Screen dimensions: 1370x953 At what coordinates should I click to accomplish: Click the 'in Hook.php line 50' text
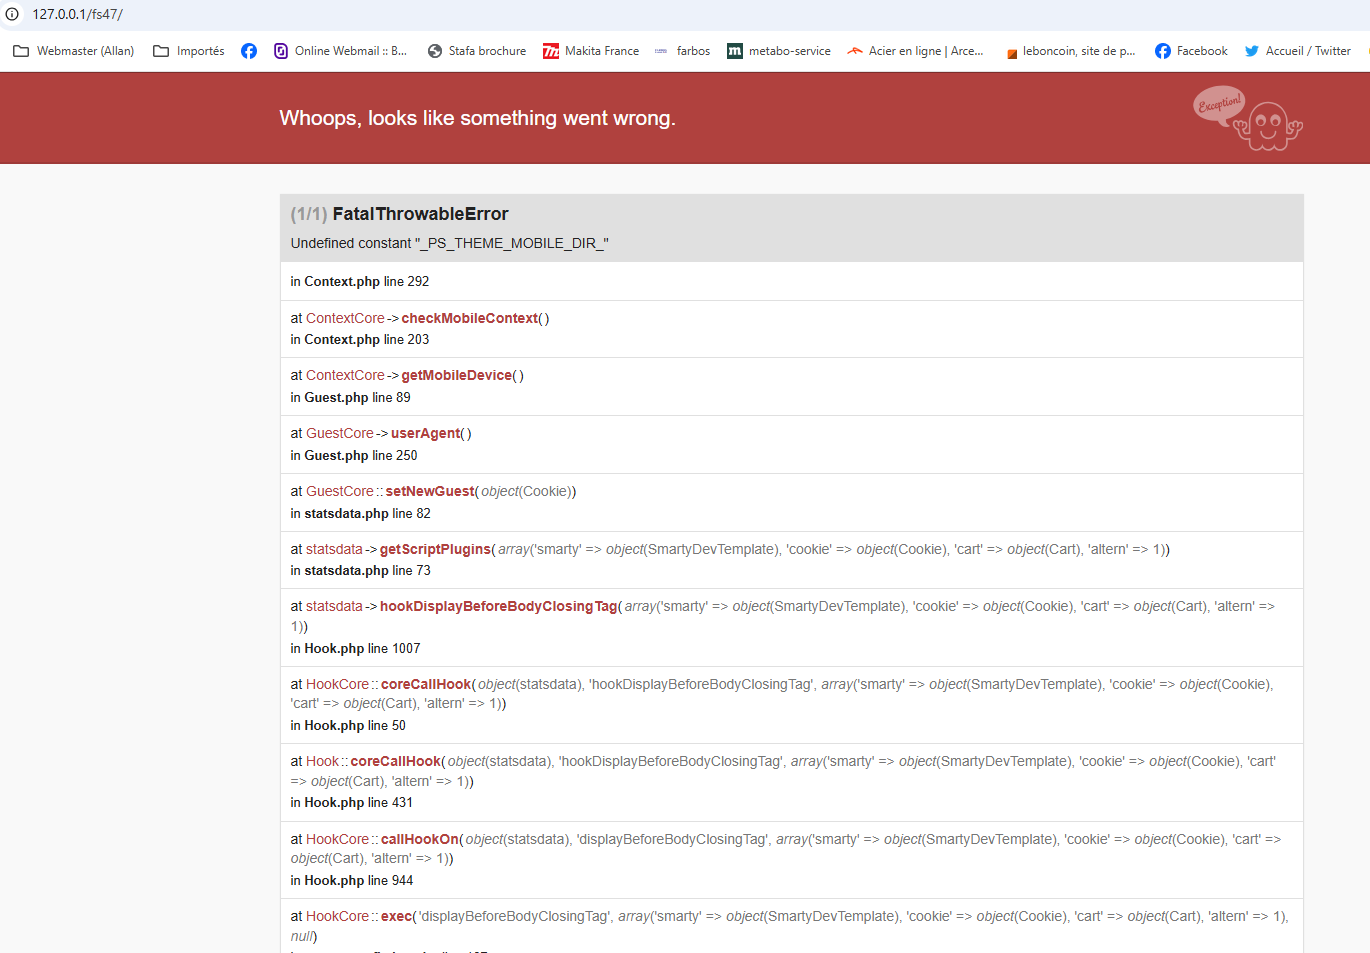coord(348,725)
